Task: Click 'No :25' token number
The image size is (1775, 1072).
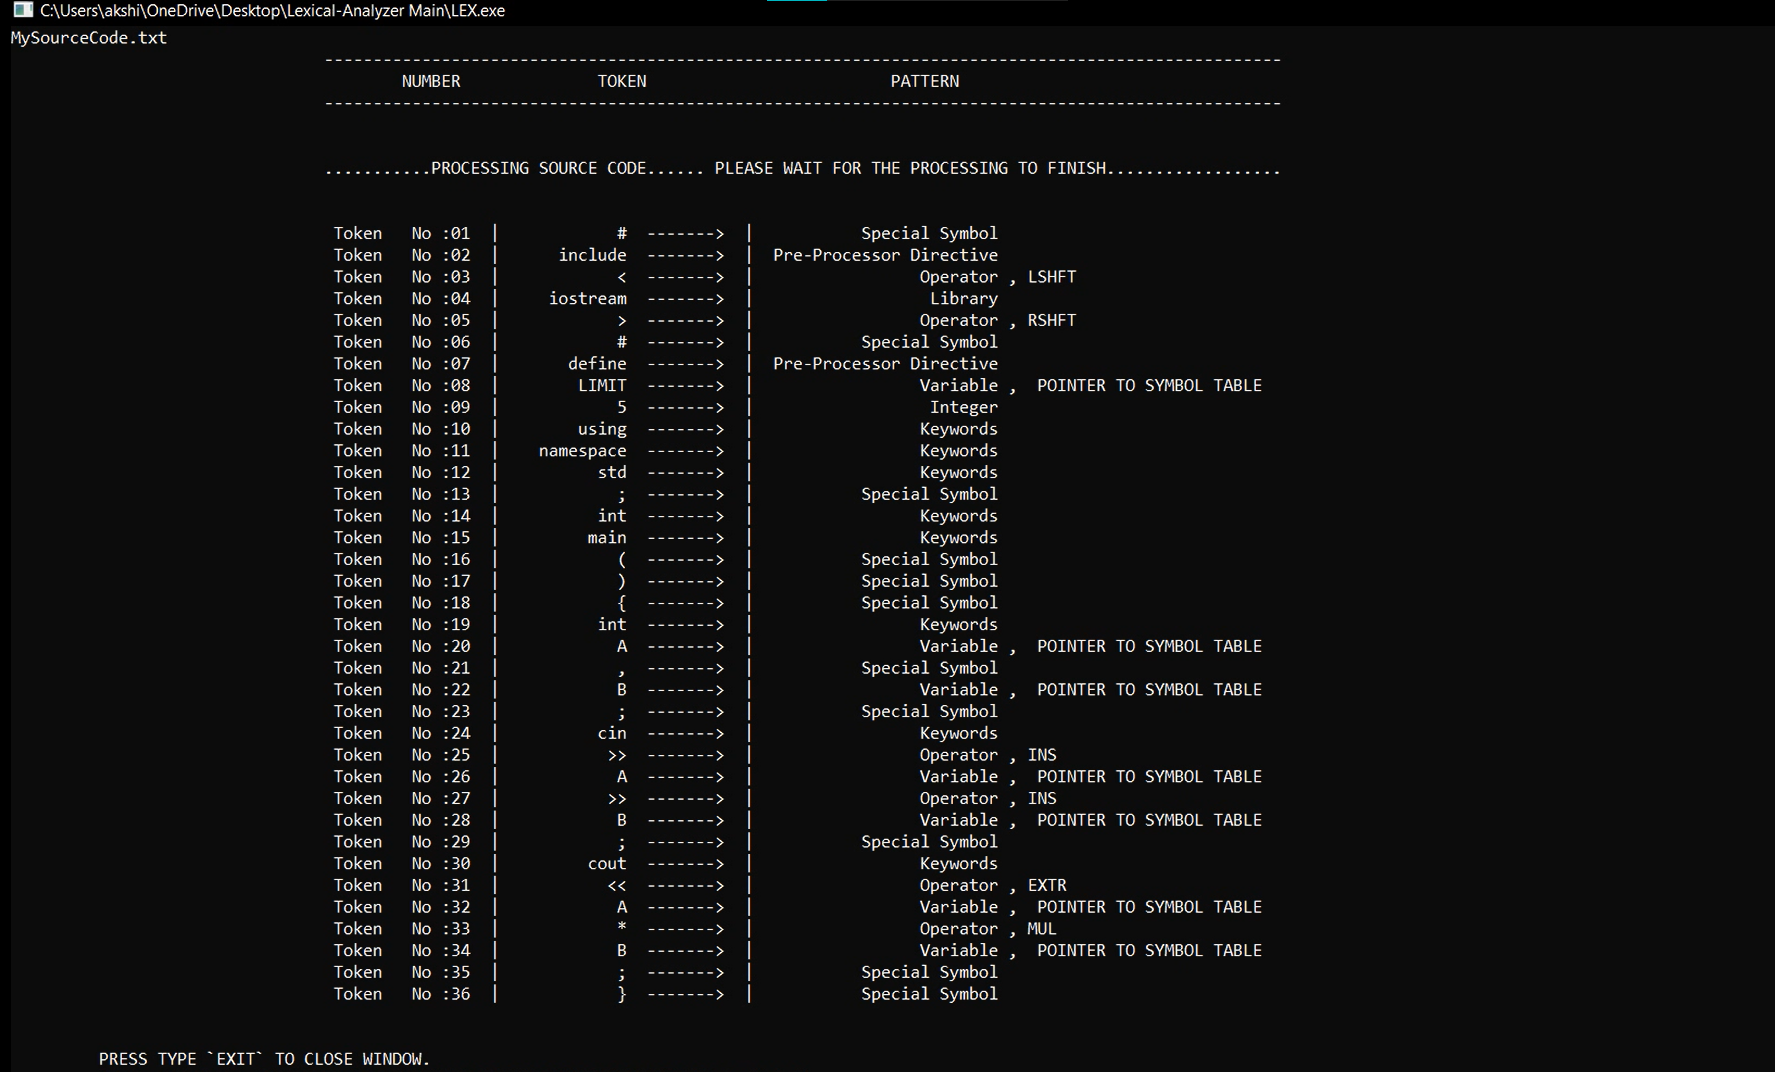Action: 441,755
